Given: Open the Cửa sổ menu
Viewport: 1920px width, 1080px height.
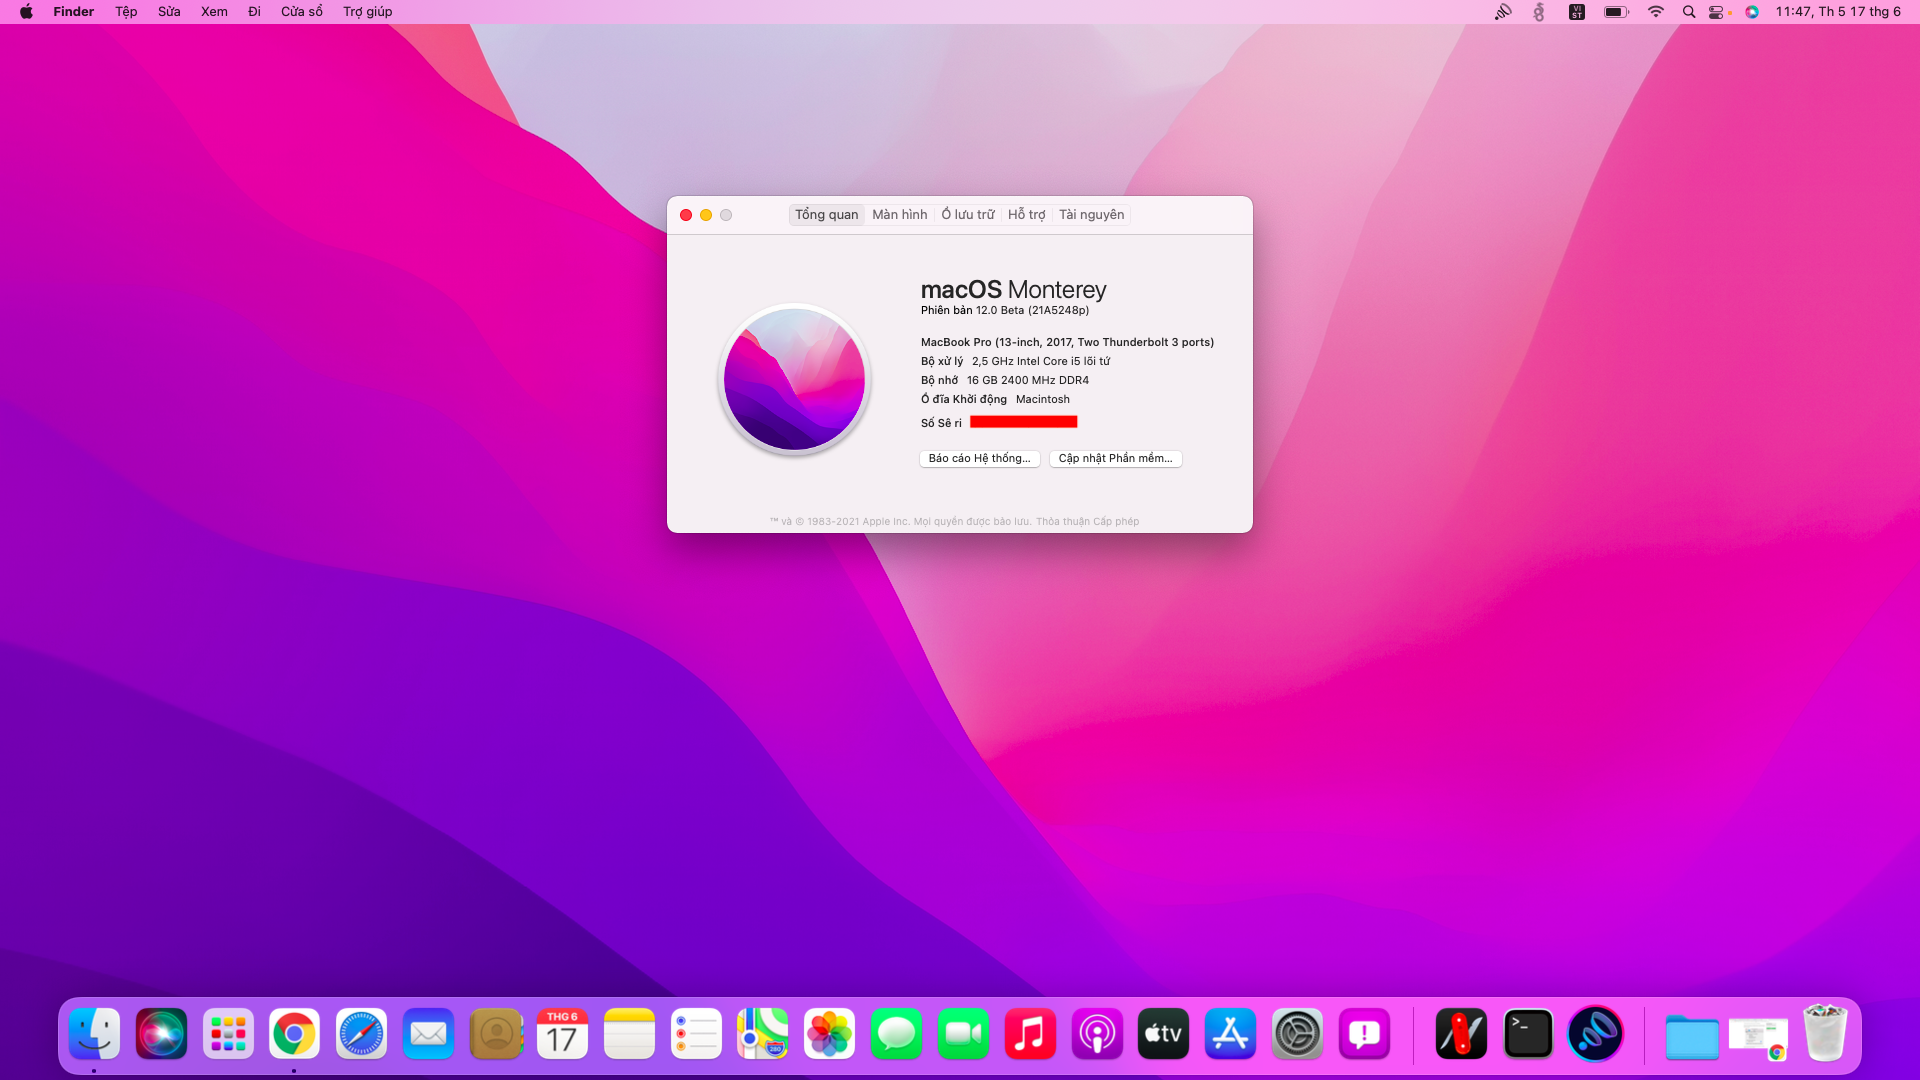Looking at the screenshot, I should pyautogui.click(x=302, y=12).
